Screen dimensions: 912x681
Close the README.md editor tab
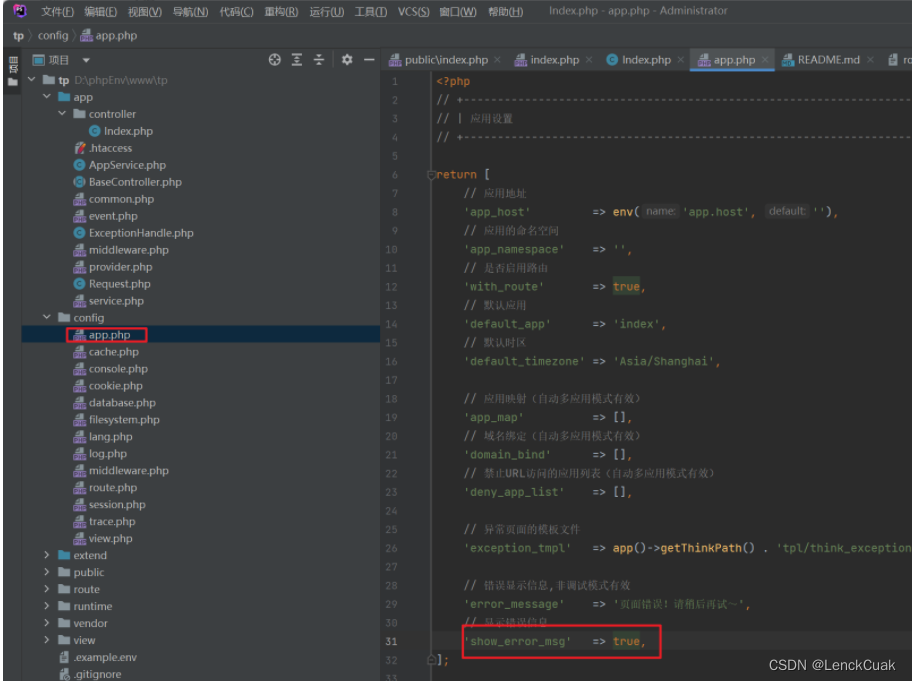pos(870,60)
